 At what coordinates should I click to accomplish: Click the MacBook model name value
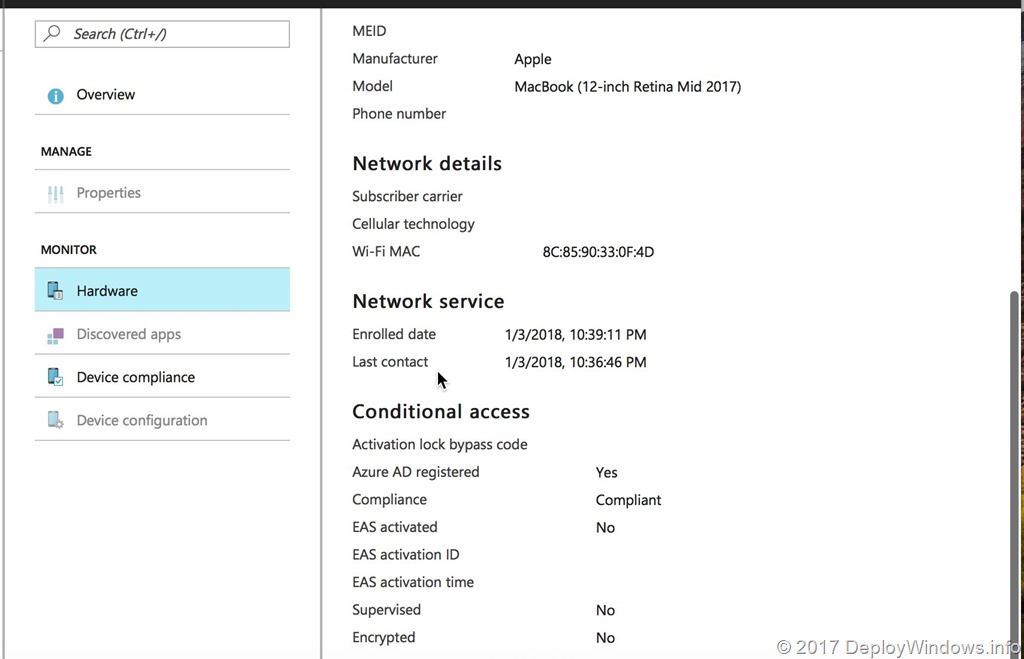627,87
